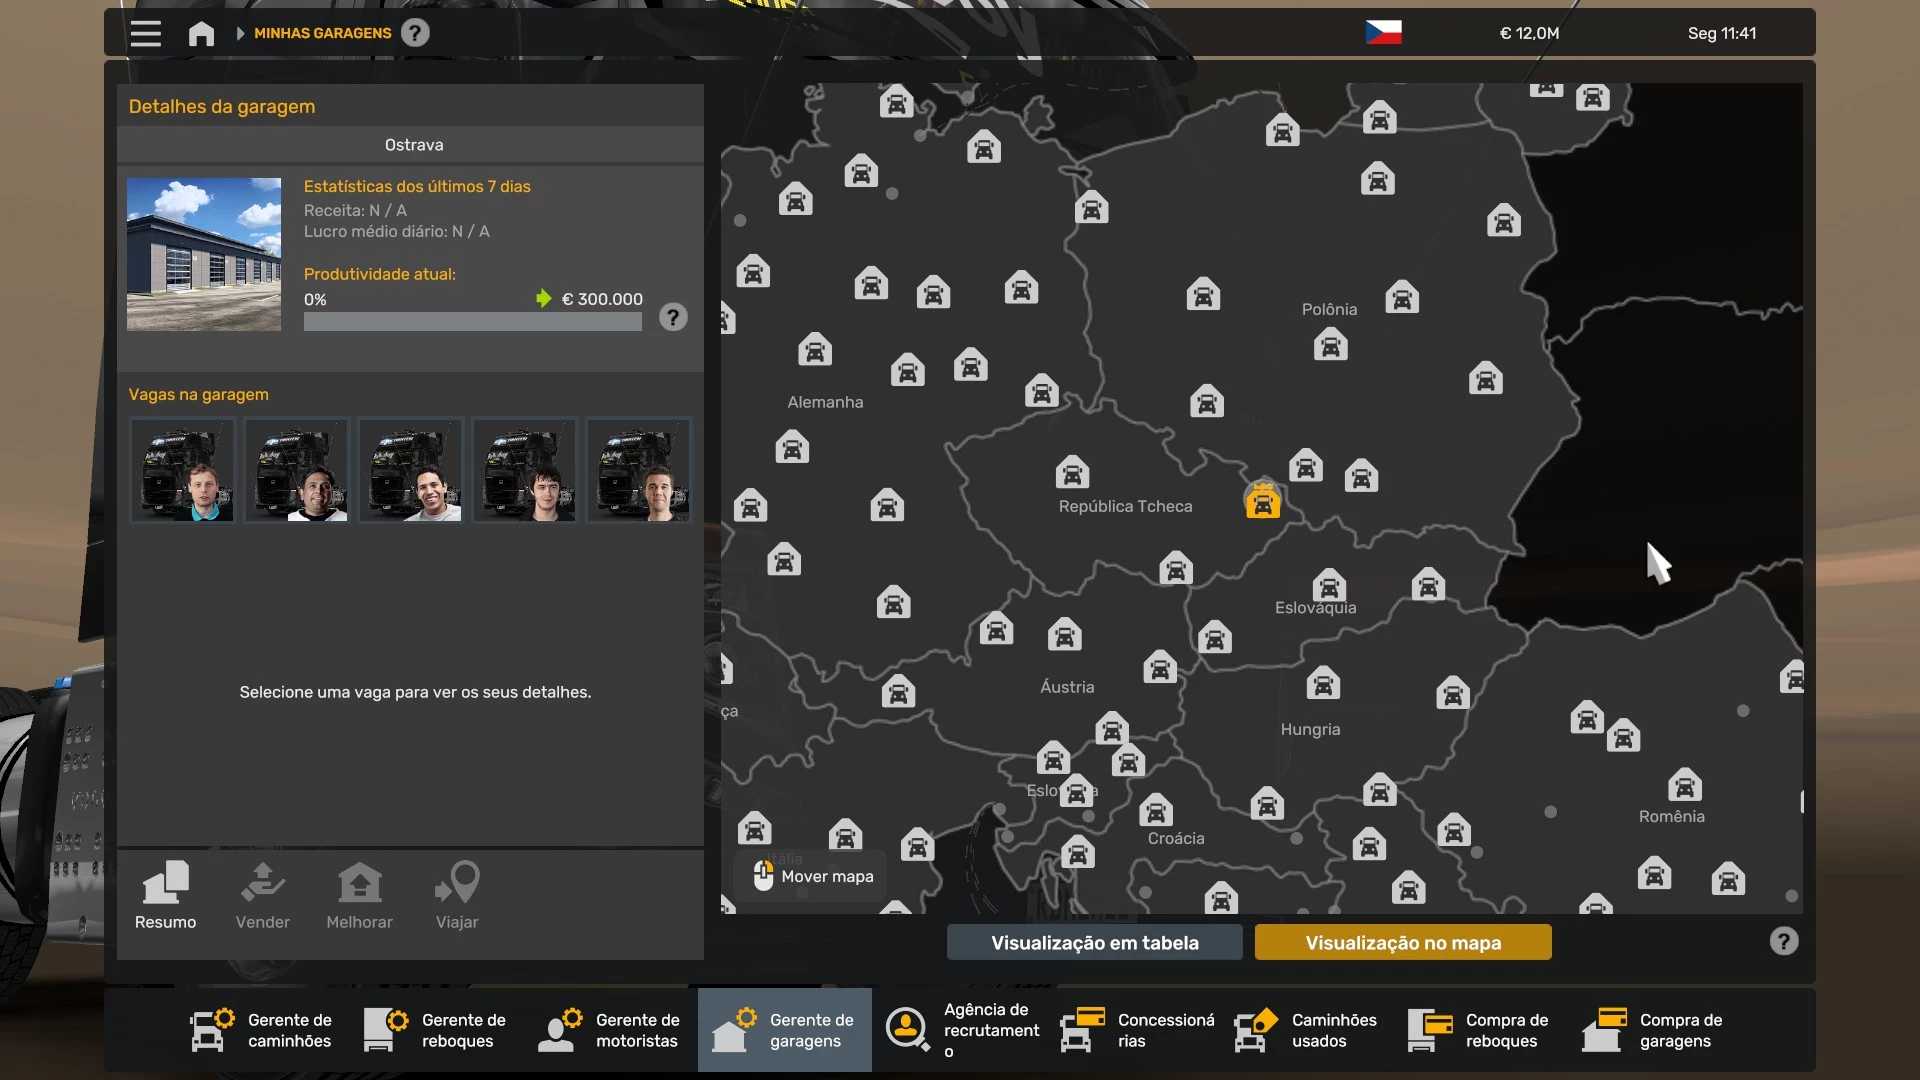Select Visualização no mapa view

(x=1402, y=942)
